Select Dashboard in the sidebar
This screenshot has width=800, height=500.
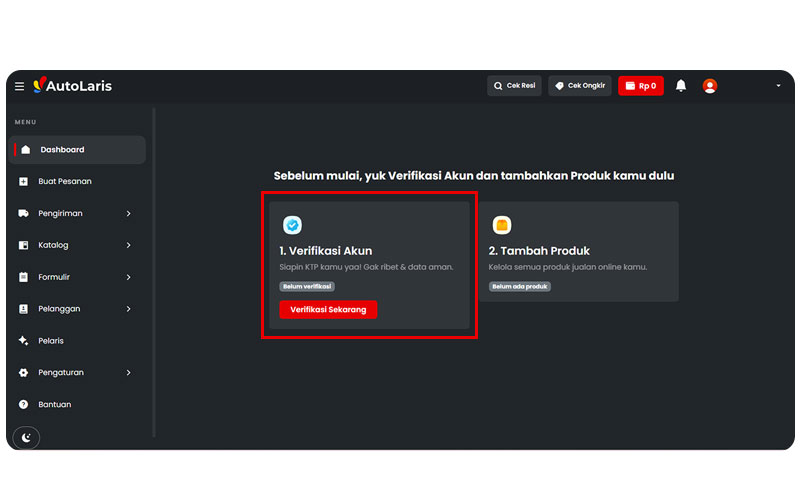pyautogui.click(x=62, y=150)
